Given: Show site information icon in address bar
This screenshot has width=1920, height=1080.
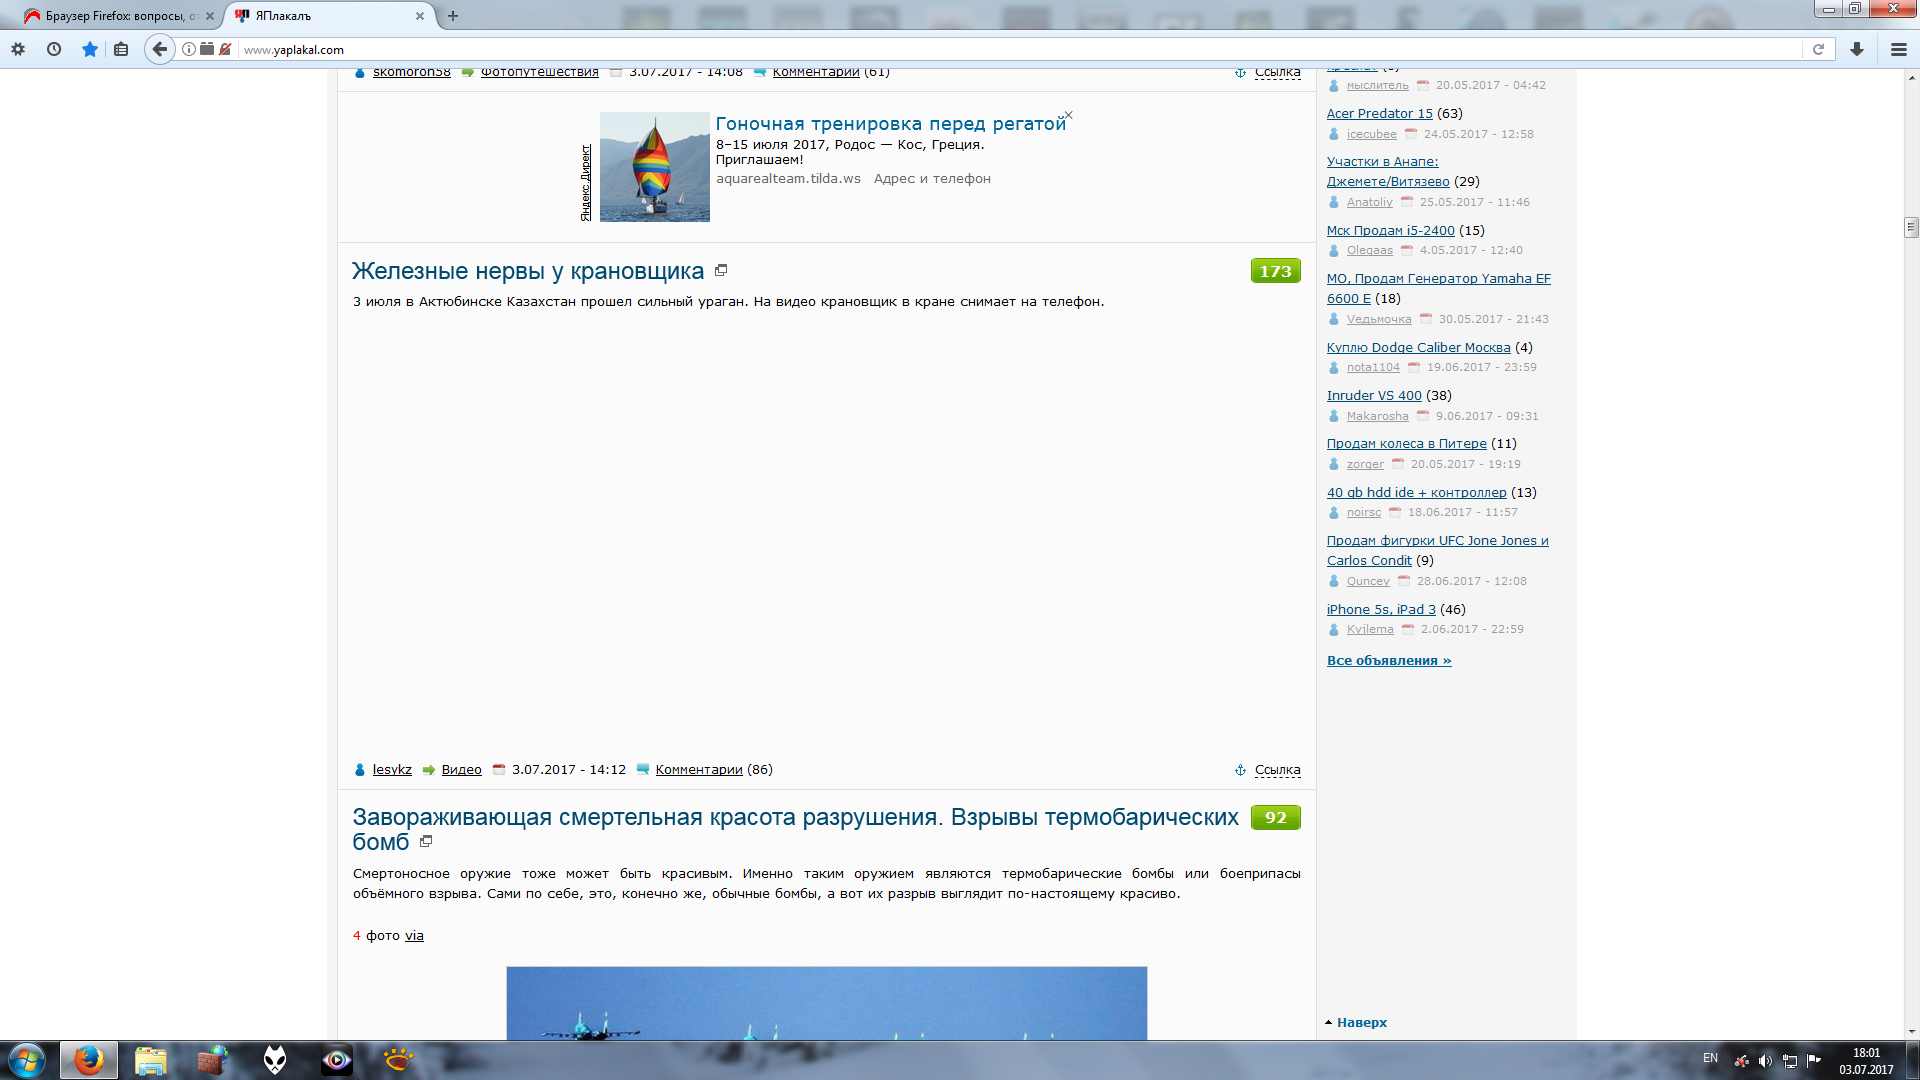Looking at the screenshot, I should pyautogui.click(x=188, y=49).
